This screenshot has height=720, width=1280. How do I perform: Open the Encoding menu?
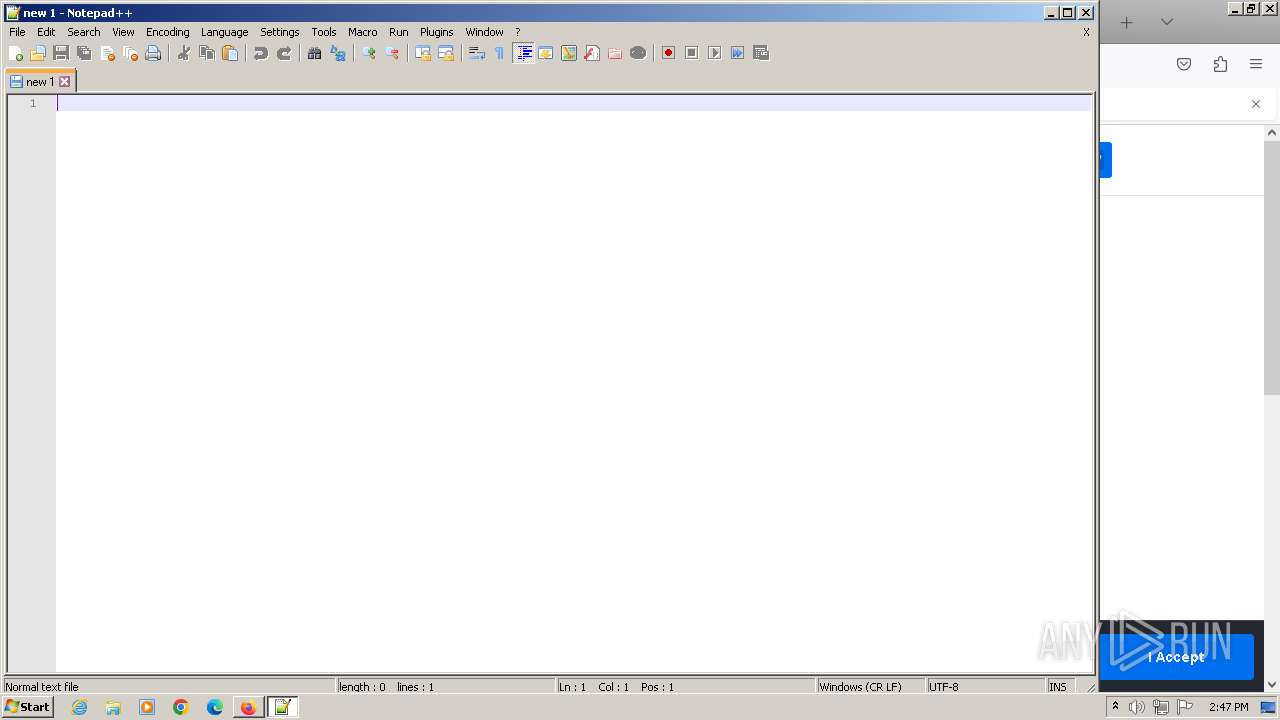tap(167, 32)
